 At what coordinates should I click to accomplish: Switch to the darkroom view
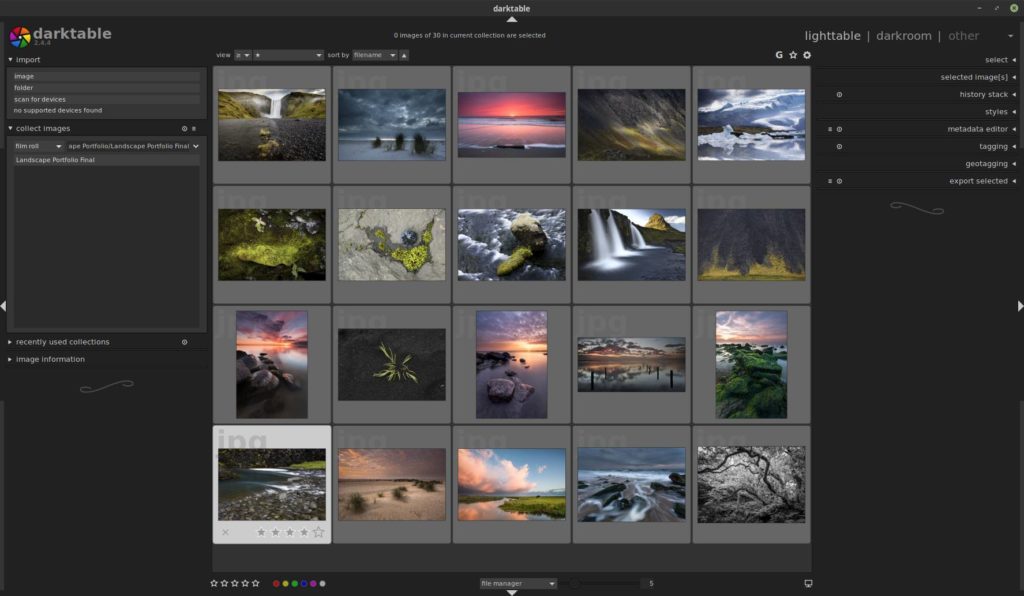tap(903, 36)
